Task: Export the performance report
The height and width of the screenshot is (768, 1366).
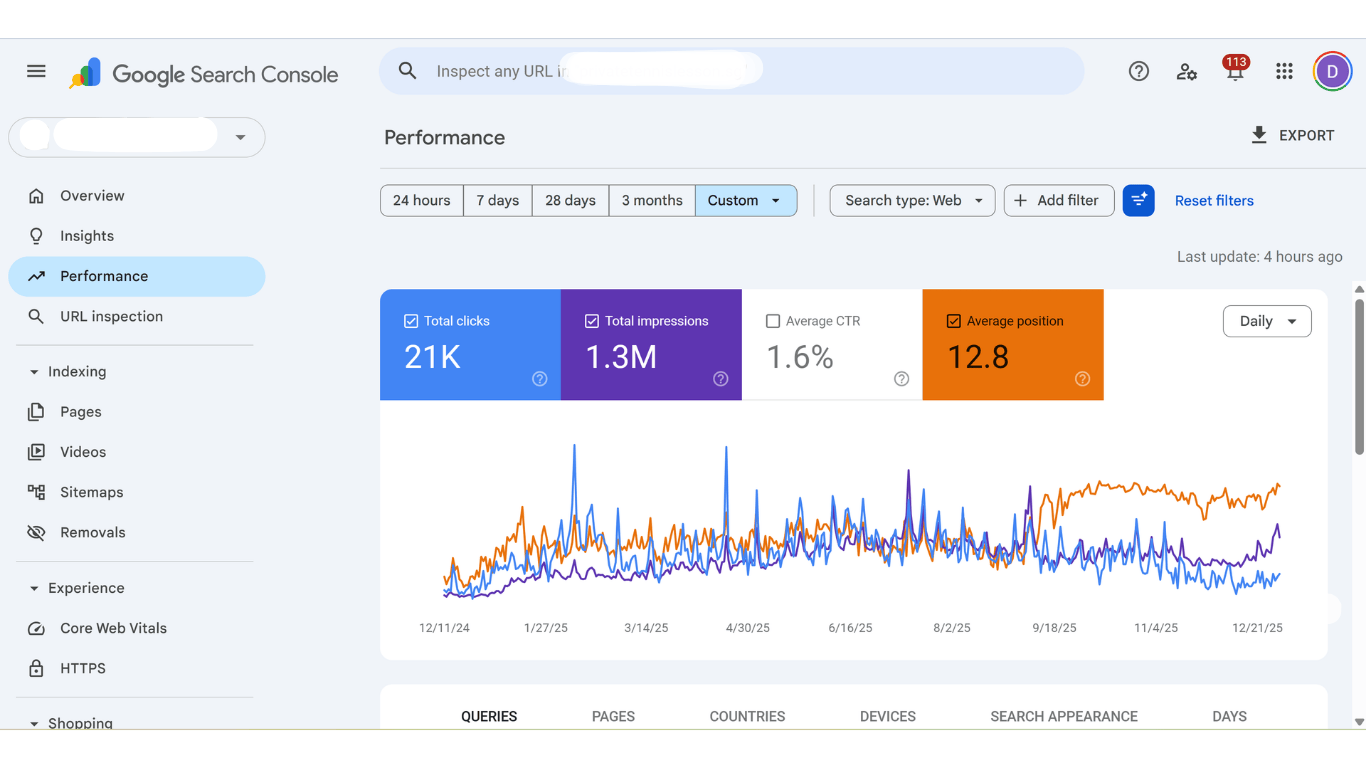Action: pos(1292,135)
